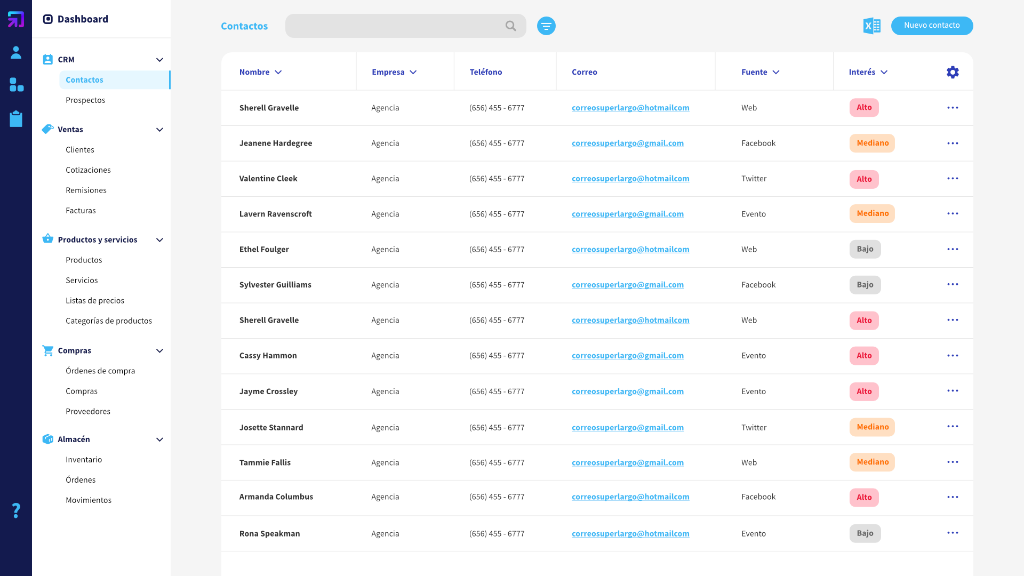The image size is (1024, 576).
Task: Open the help question mark icon
Action: [x=16, y=510]
